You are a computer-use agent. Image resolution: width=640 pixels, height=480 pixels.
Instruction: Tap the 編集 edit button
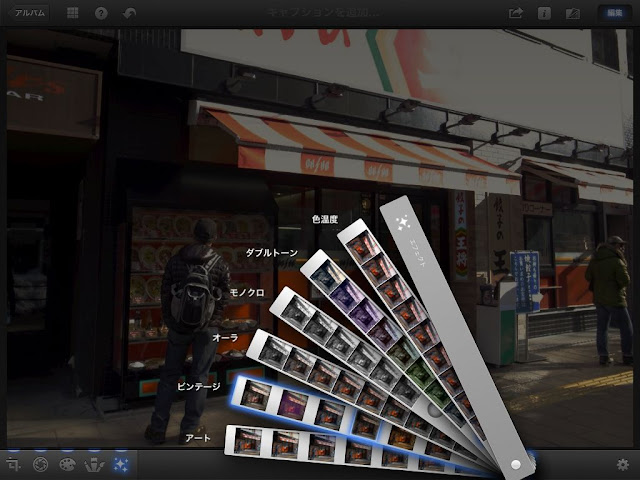614,13
